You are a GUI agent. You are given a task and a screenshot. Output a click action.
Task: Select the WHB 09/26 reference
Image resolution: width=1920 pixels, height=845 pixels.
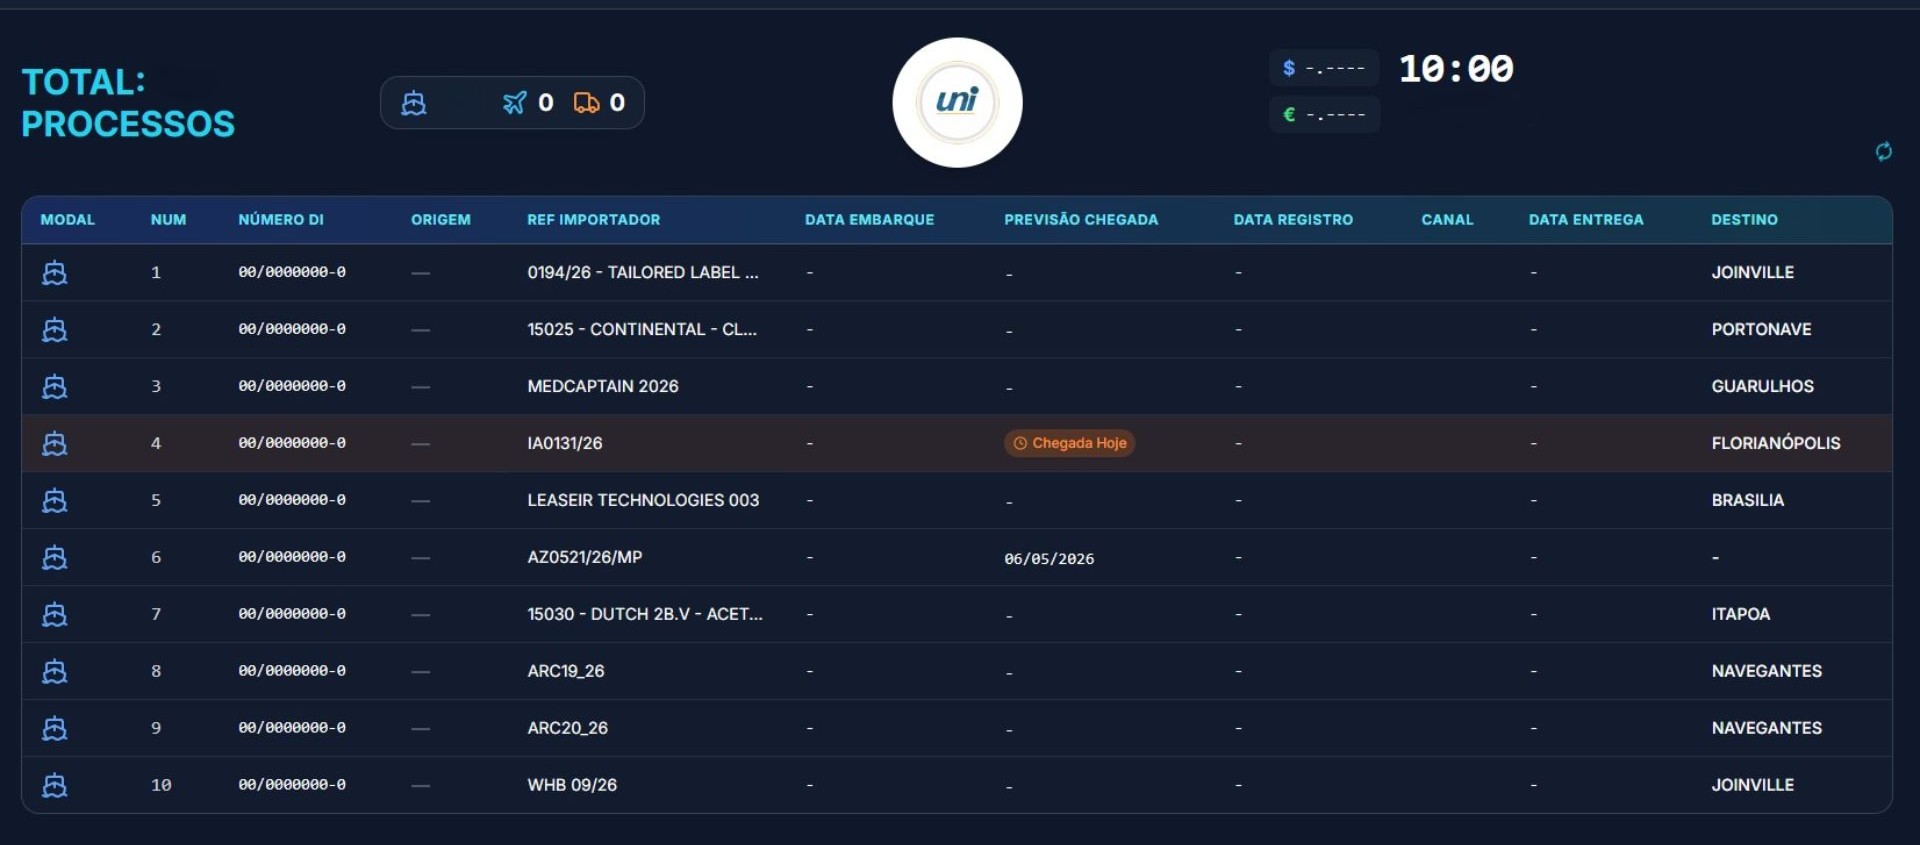point(572,785)
